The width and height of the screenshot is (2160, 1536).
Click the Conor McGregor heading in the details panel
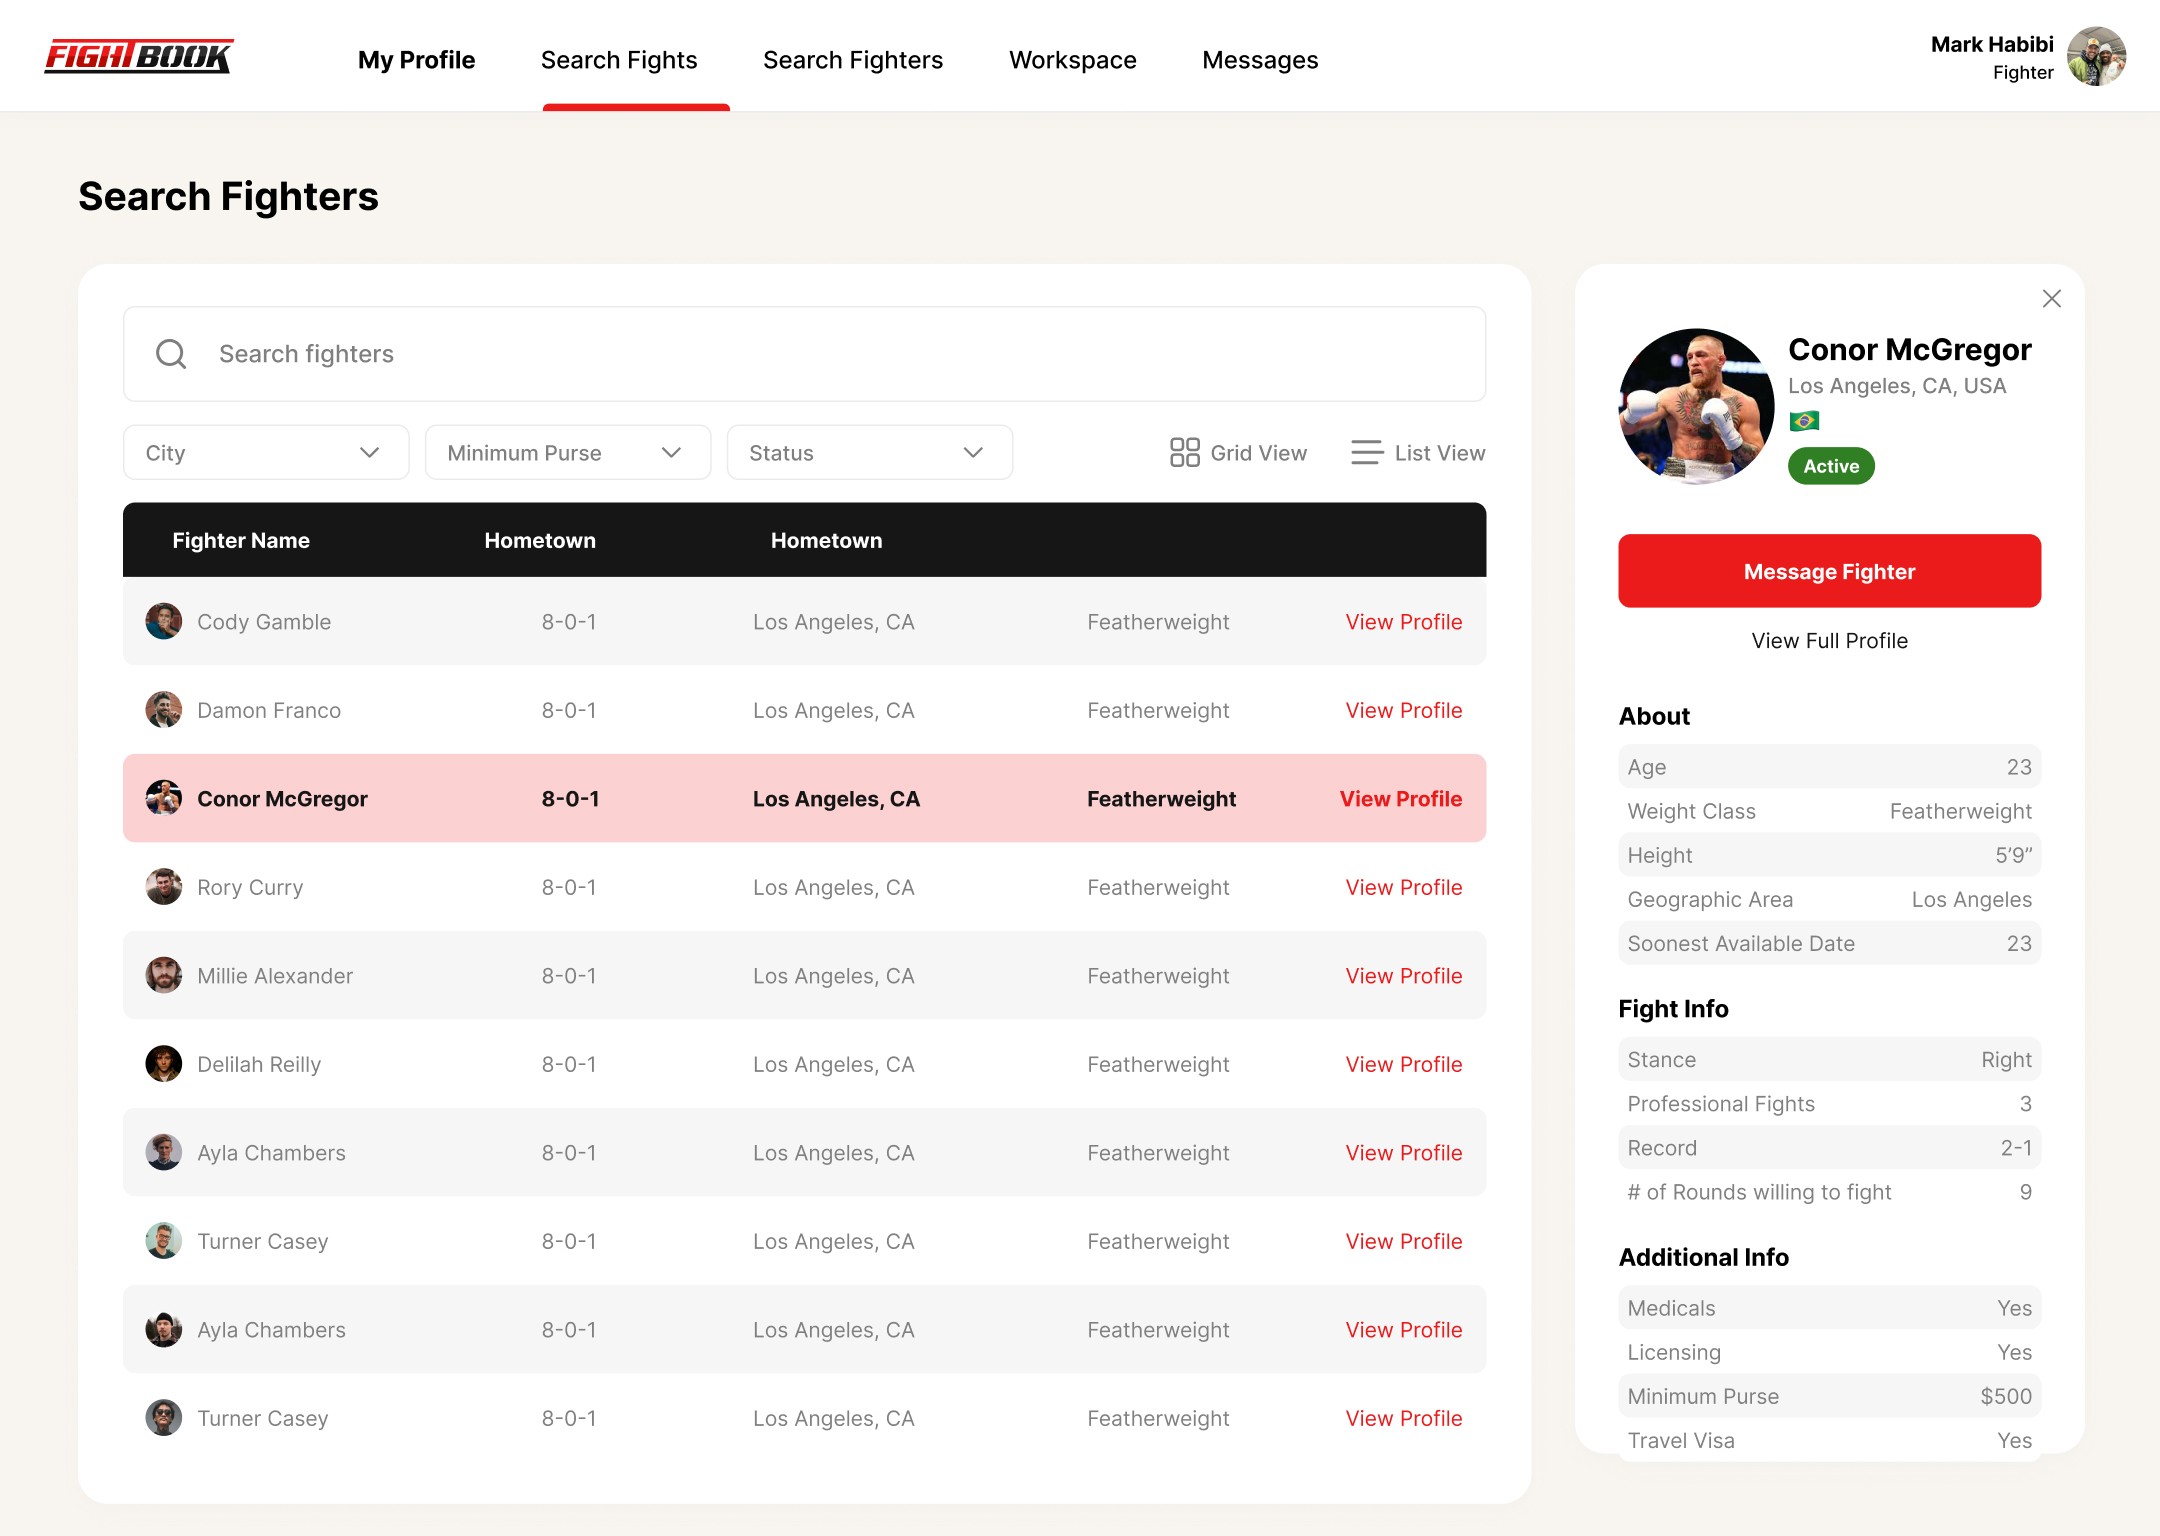1910,349
